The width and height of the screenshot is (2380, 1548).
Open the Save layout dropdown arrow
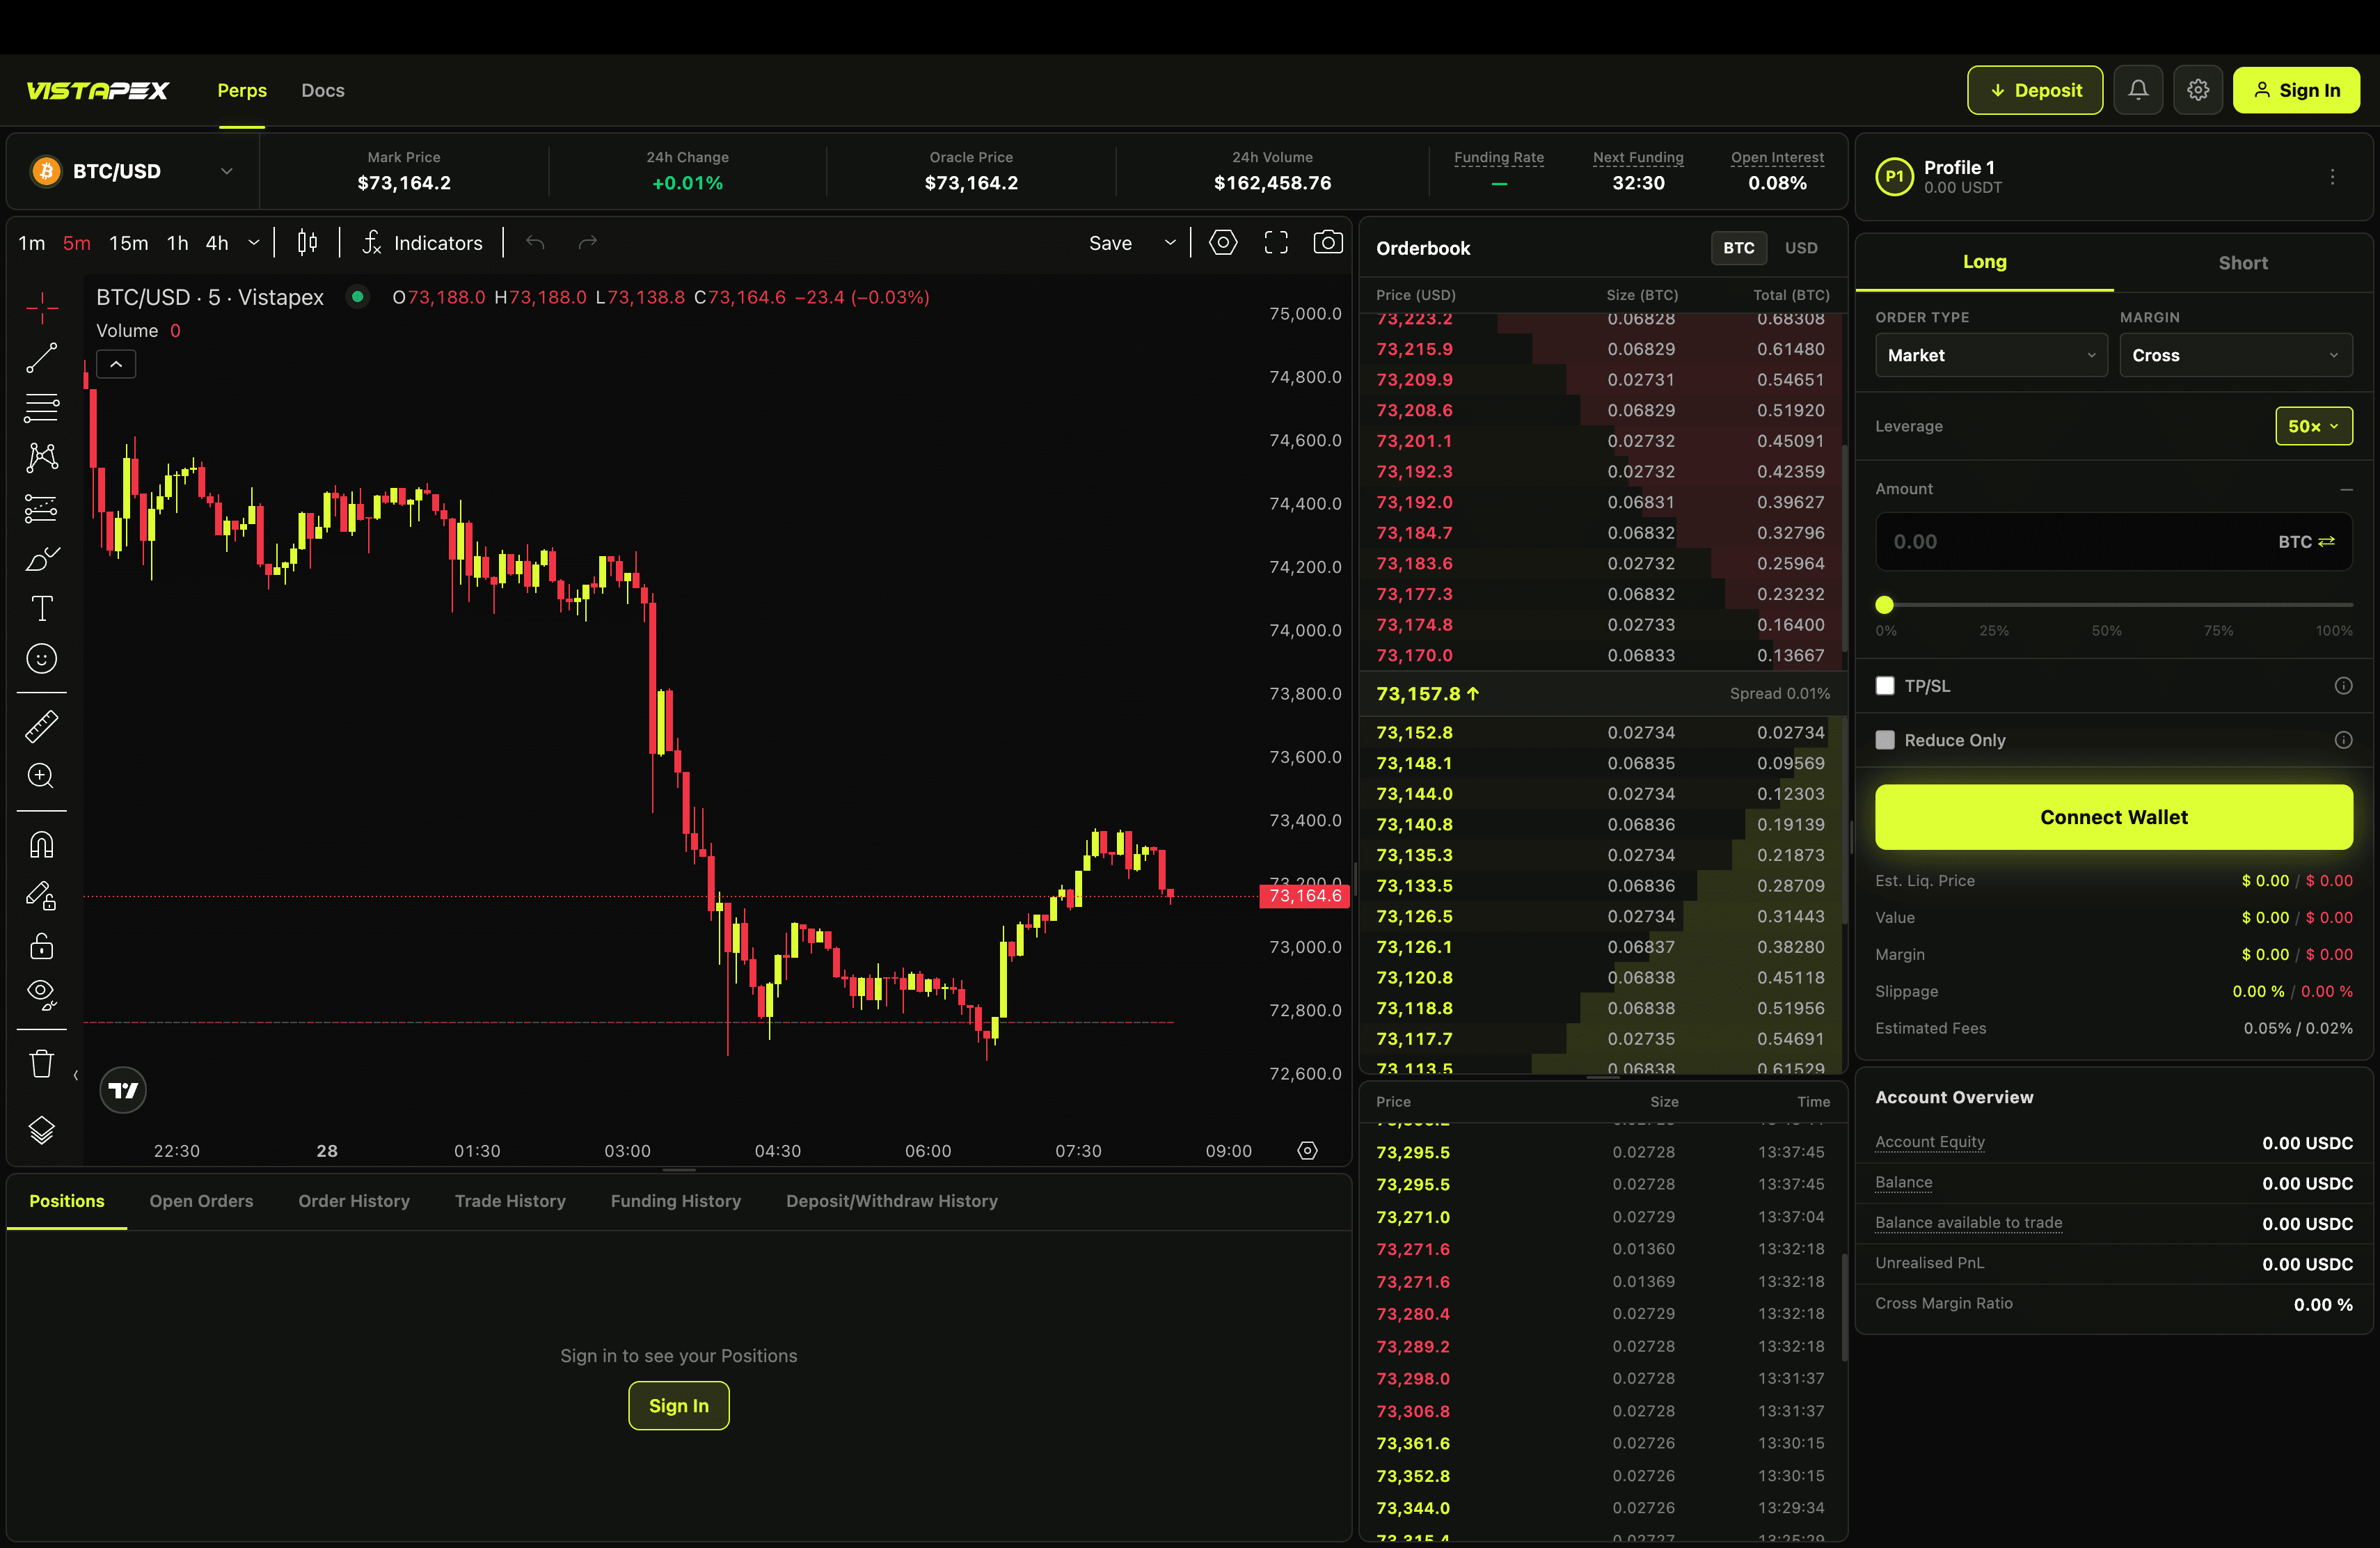point(1170,243)
